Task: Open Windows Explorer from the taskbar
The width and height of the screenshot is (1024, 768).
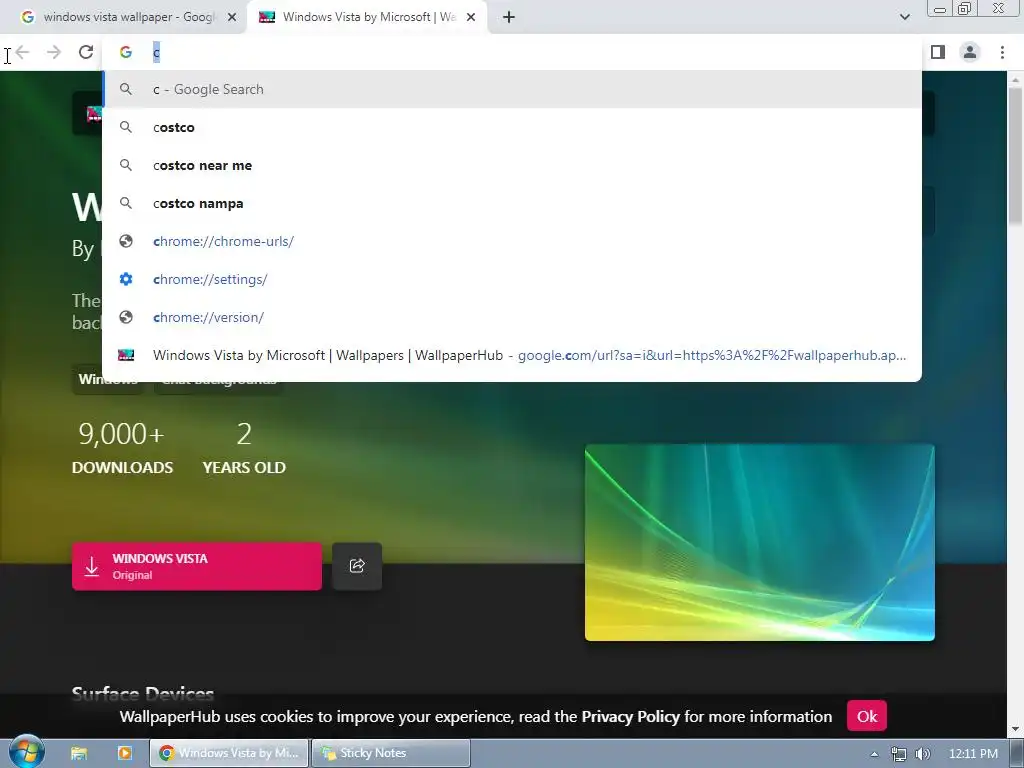Action: coord(79,753)
